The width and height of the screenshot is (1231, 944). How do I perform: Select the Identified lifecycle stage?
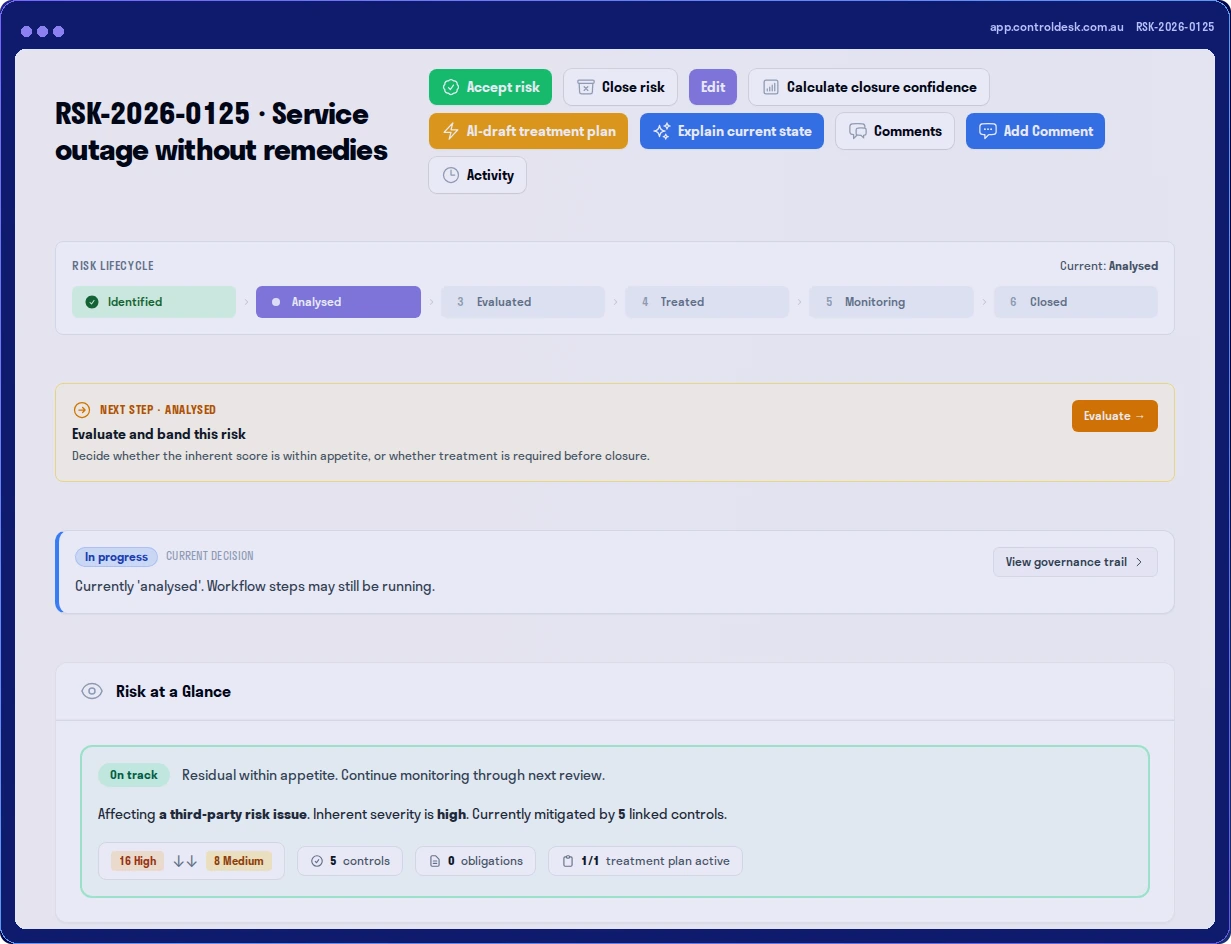click(x=154, y=302)
